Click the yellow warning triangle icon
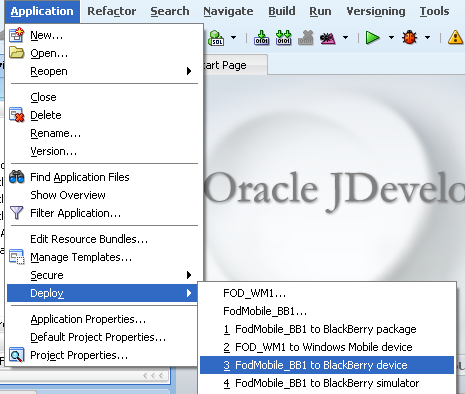 [456, 38]
